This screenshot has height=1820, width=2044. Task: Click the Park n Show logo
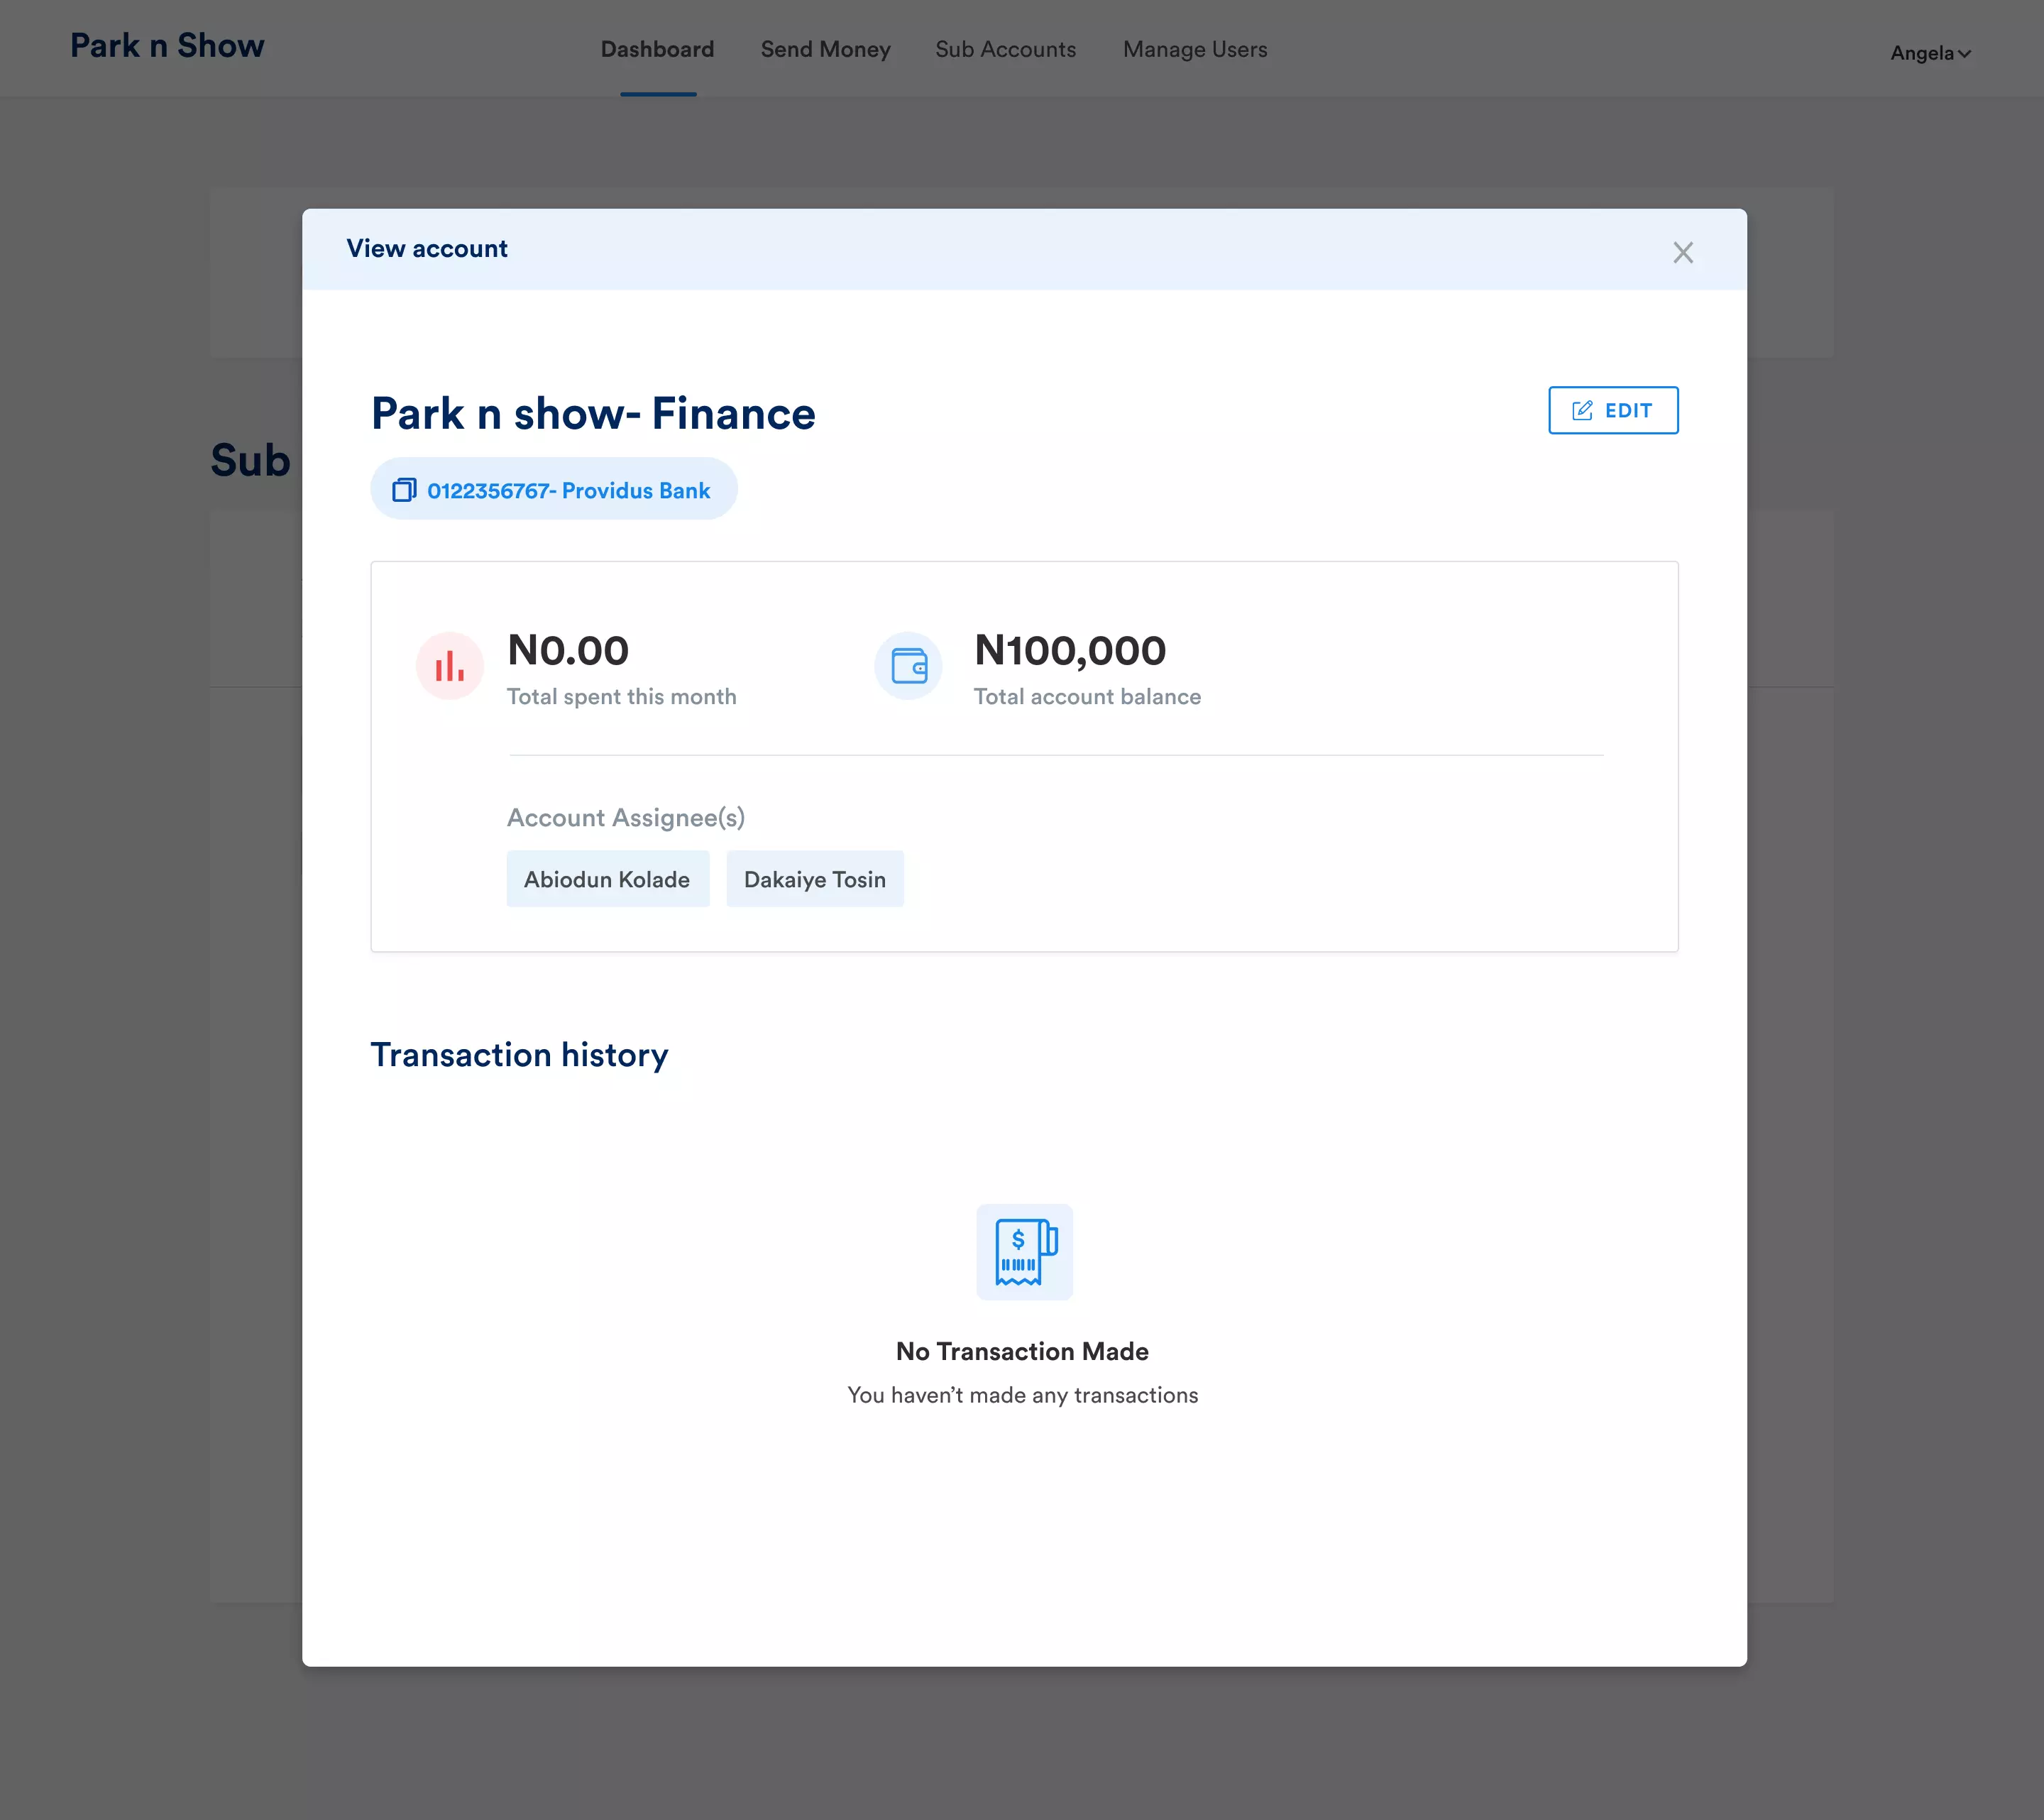click(x=167, y=46)
